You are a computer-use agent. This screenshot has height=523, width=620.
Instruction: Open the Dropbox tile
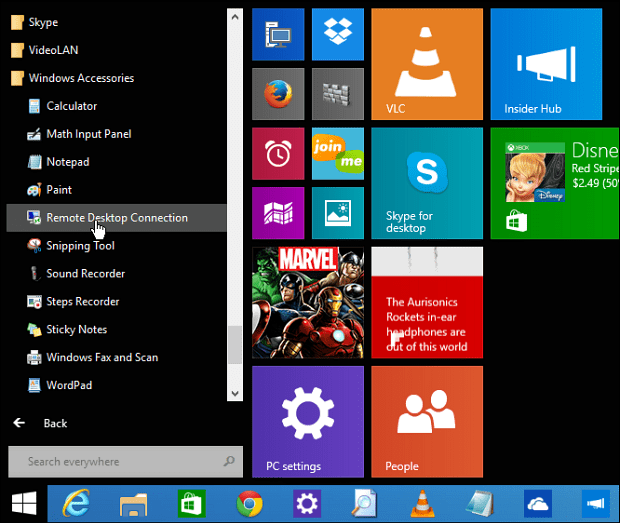[x=338, y=34]
